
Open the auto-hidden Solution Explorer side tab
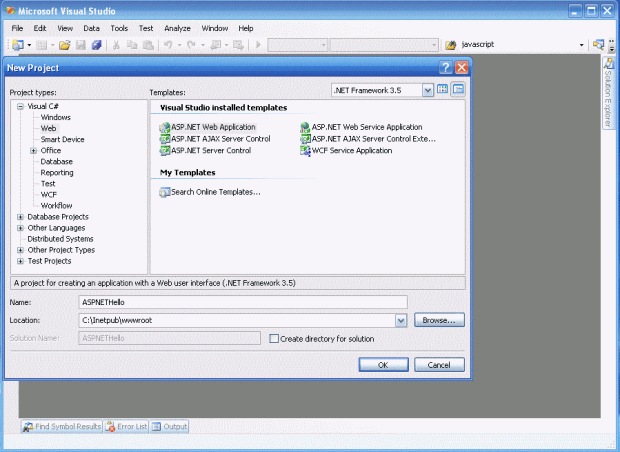pyautogui.click(x=607, y=93)
